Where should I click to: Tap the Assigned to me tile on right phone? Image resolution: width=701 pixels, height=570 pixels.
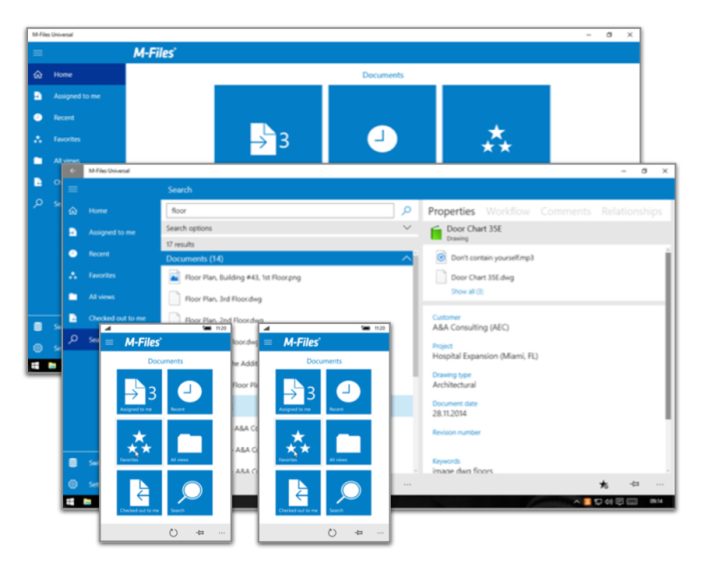point(298,392)
